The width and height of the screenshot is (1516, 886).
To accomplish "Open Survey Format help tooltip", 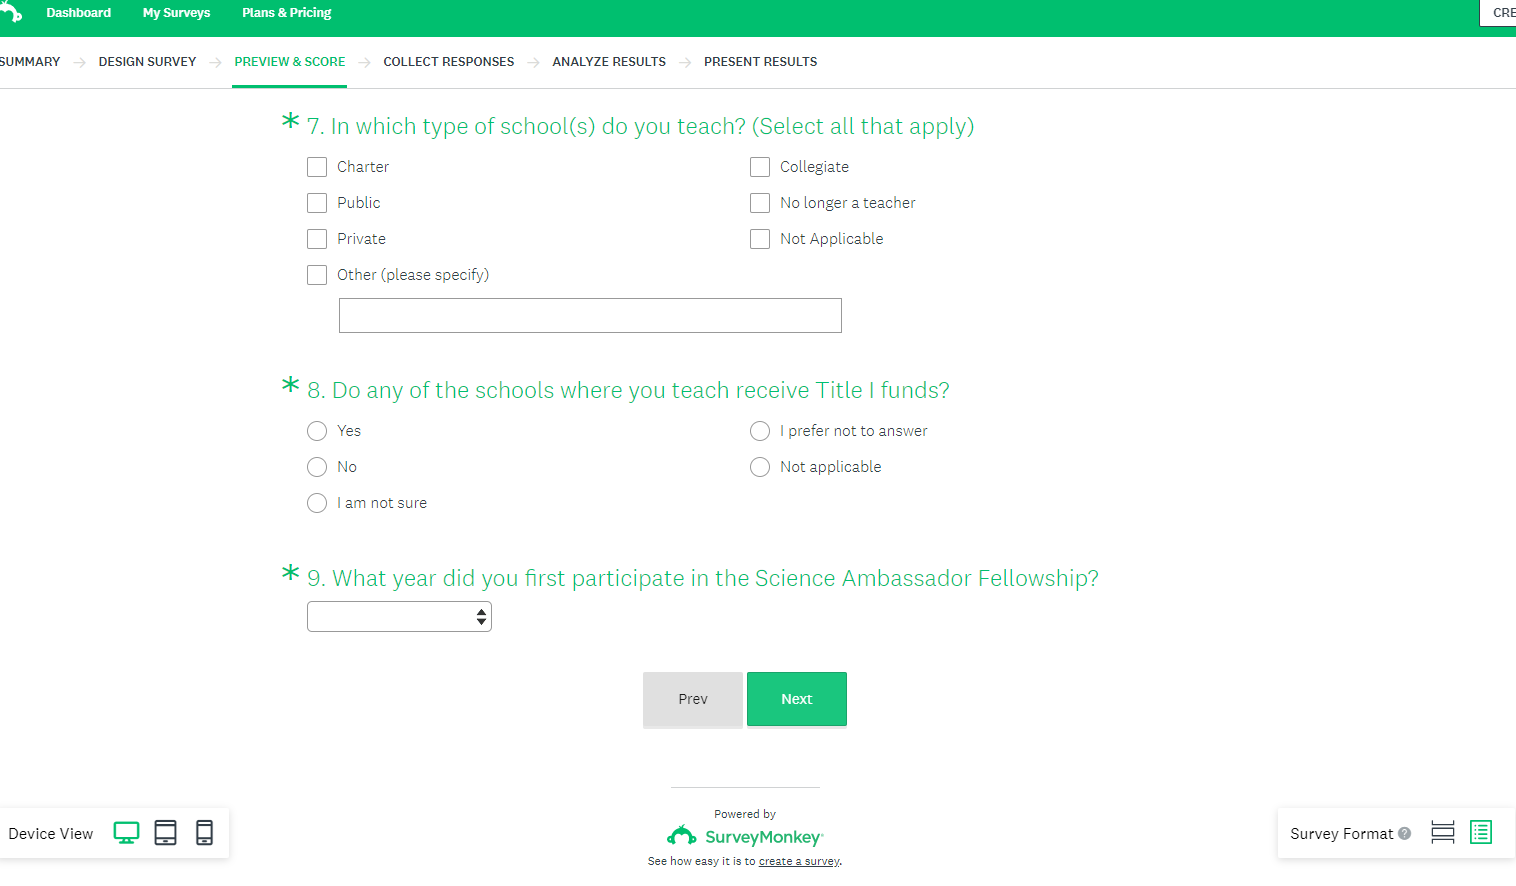I will [1405, 834].
